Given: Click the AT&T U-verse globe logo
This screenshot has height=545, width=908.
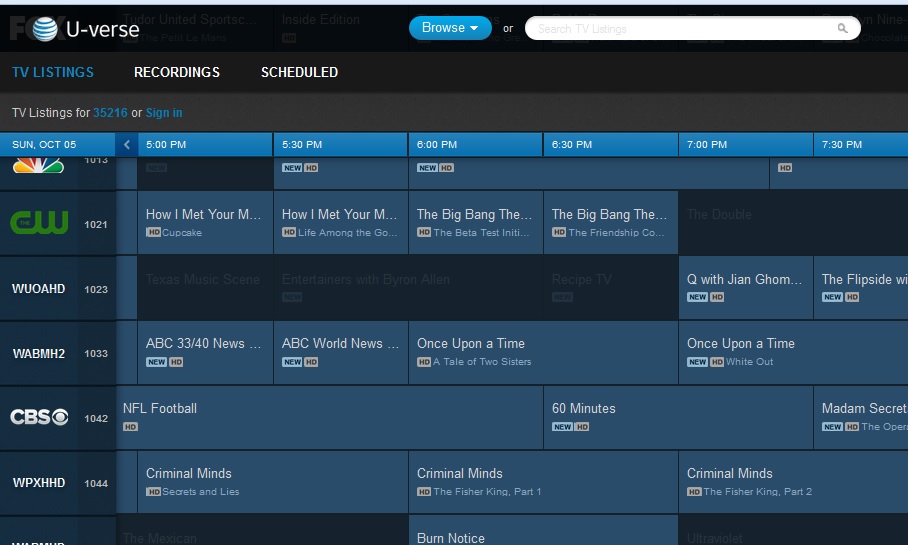Looking at the screenshot, I should (x=45, y=29).
